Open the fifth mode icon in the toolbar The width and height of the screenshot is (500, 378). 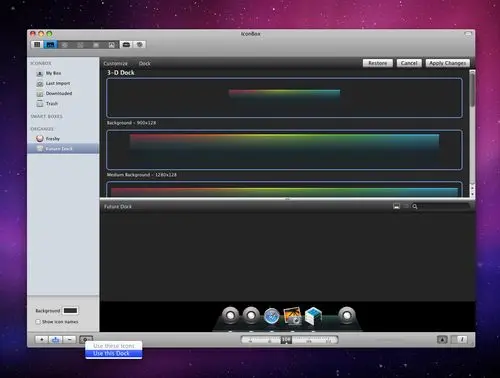(96, 45)
